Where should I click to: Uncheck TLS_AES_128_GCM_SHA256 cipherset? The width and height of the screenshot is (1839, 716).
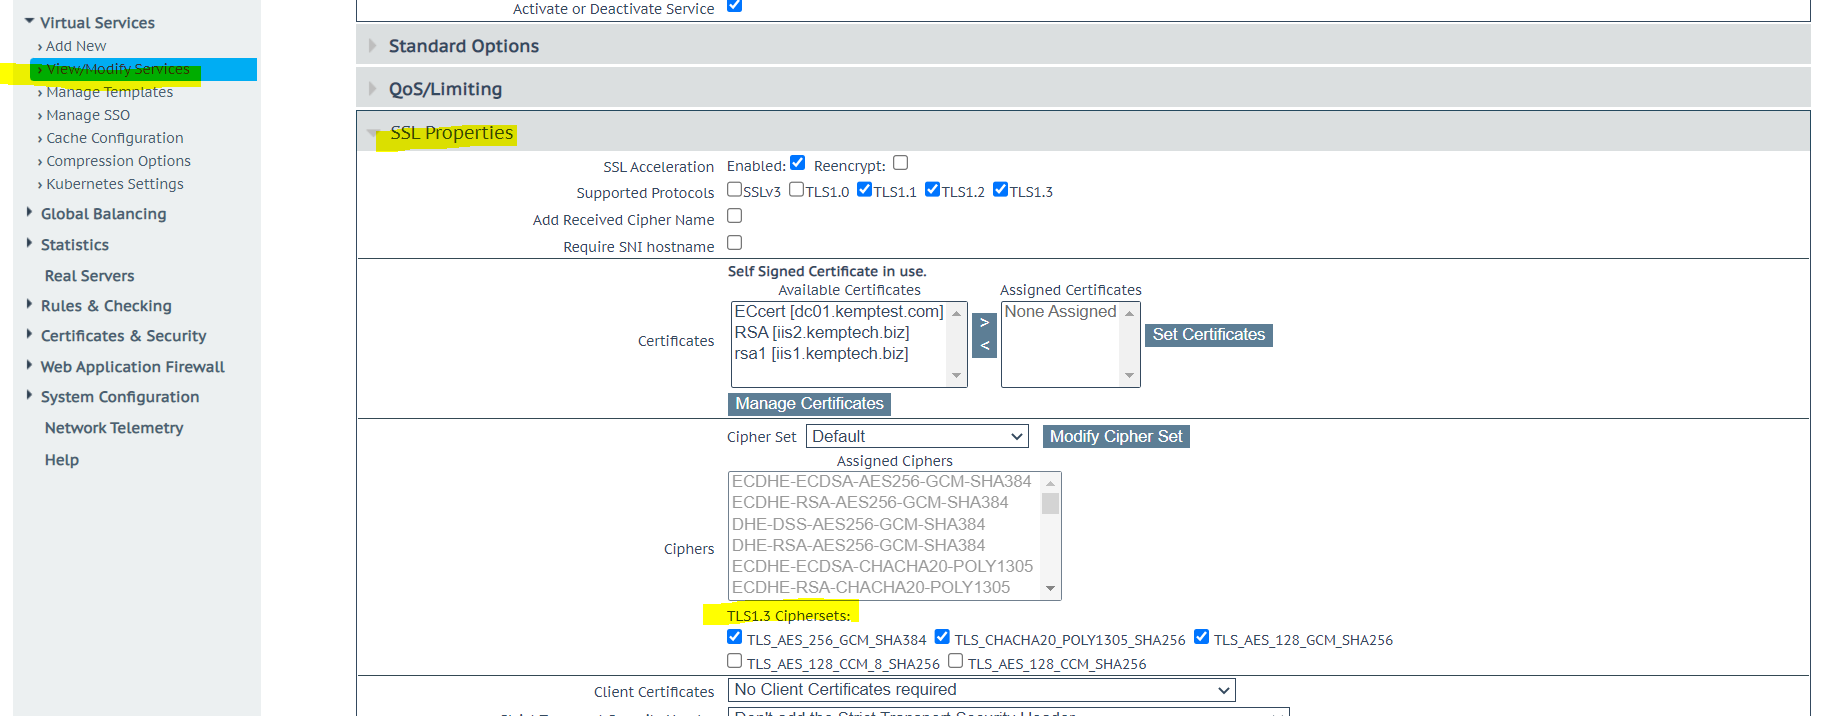click(x=1201, y=637)
